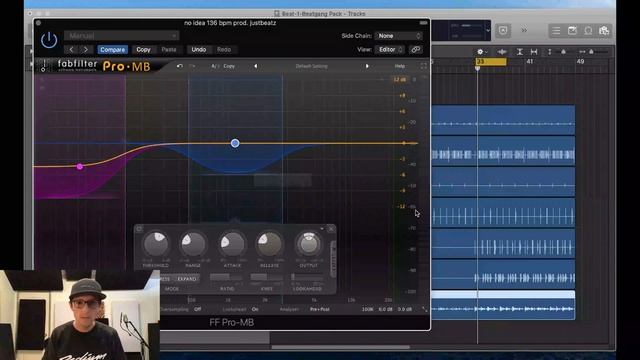Viewport: 640px width, 360px height.
Task: Open Logic tracks settings gear menu
Action: [482, 52]
